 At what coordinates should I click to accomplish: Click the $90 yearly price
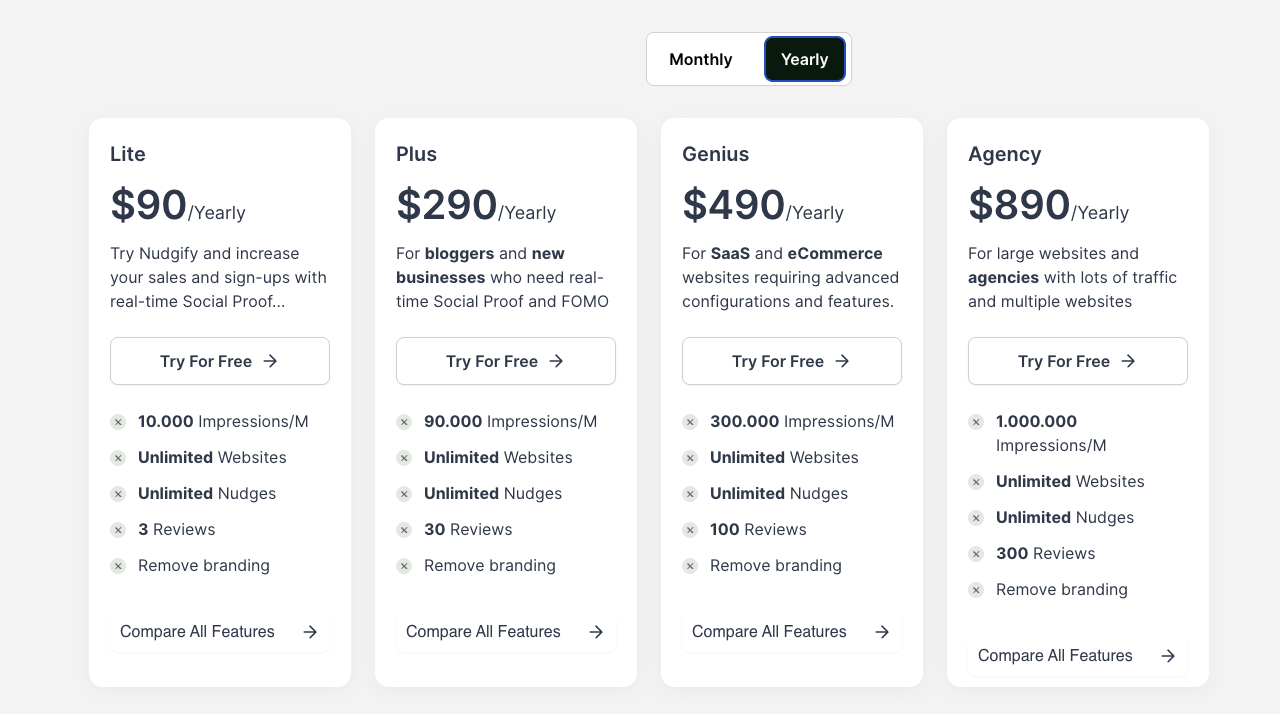177,205
